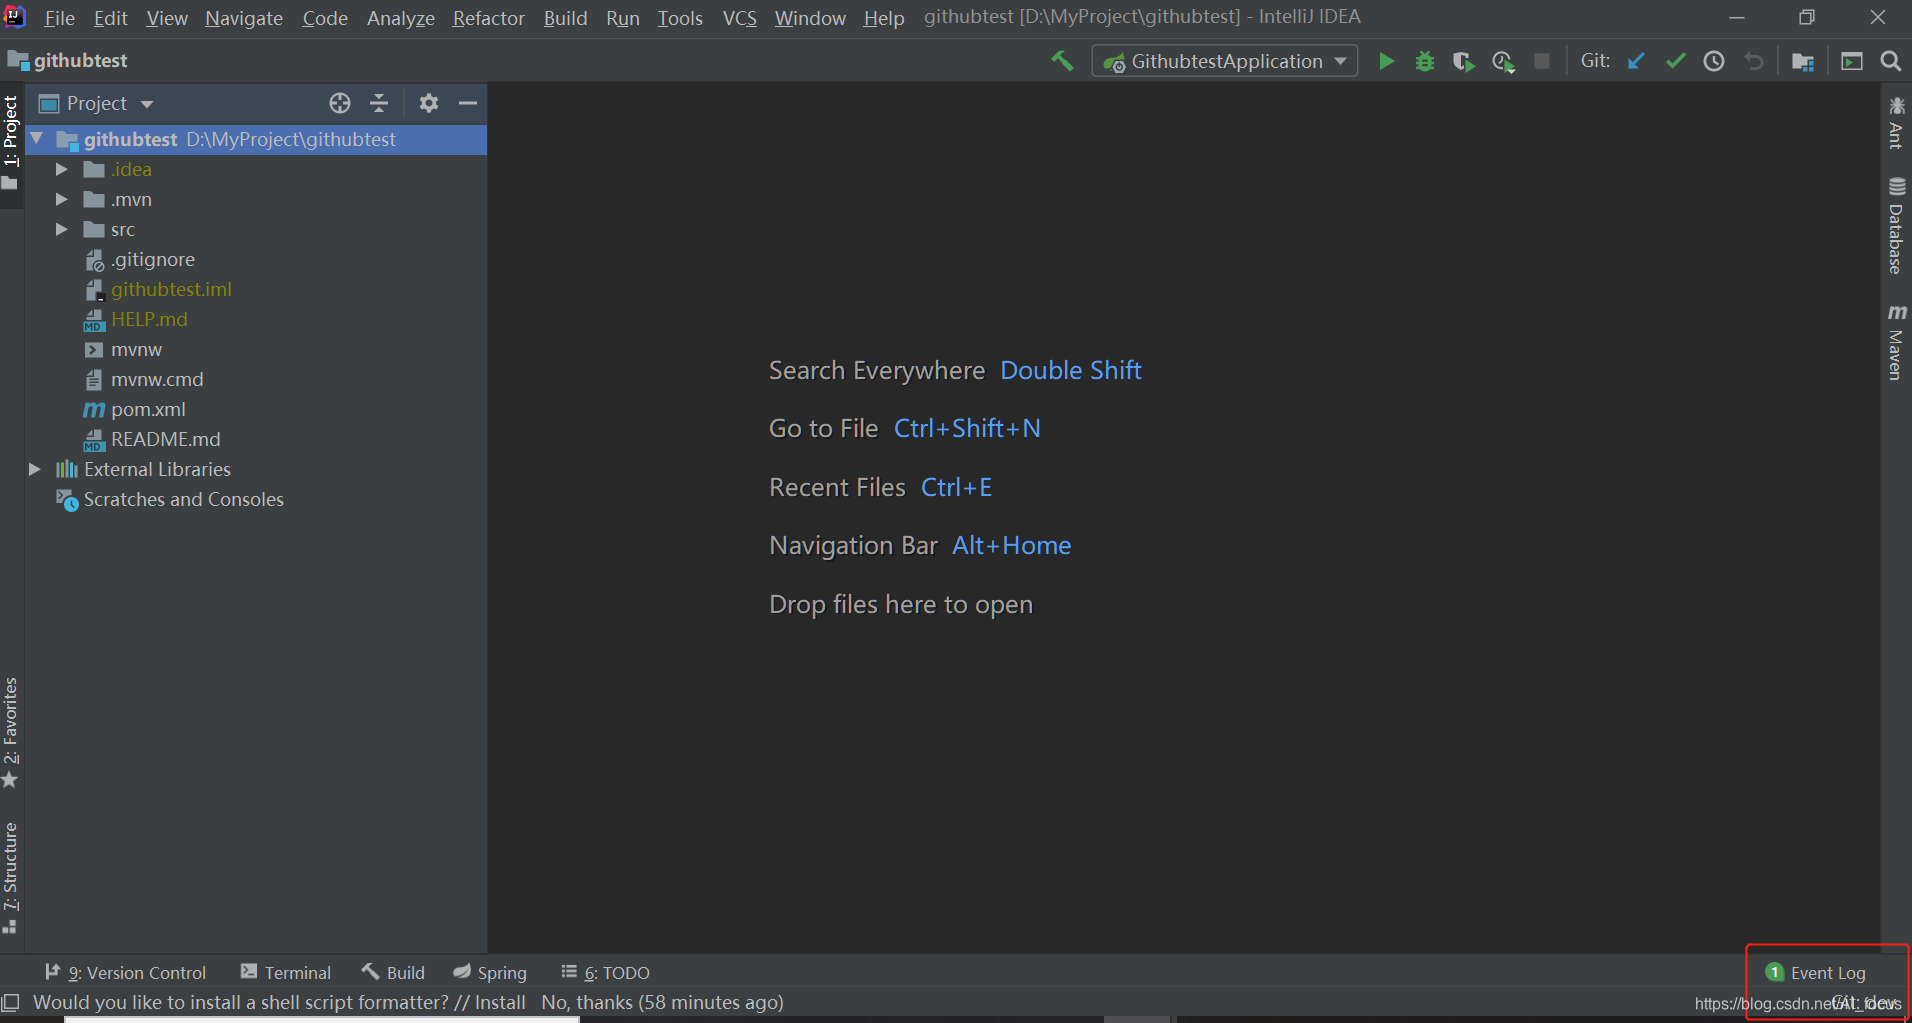Image resolution: width=1912 pixels, height=1023 pixels.
Task: Open the 2: Favorites side tab
Action: pos(11,733)
